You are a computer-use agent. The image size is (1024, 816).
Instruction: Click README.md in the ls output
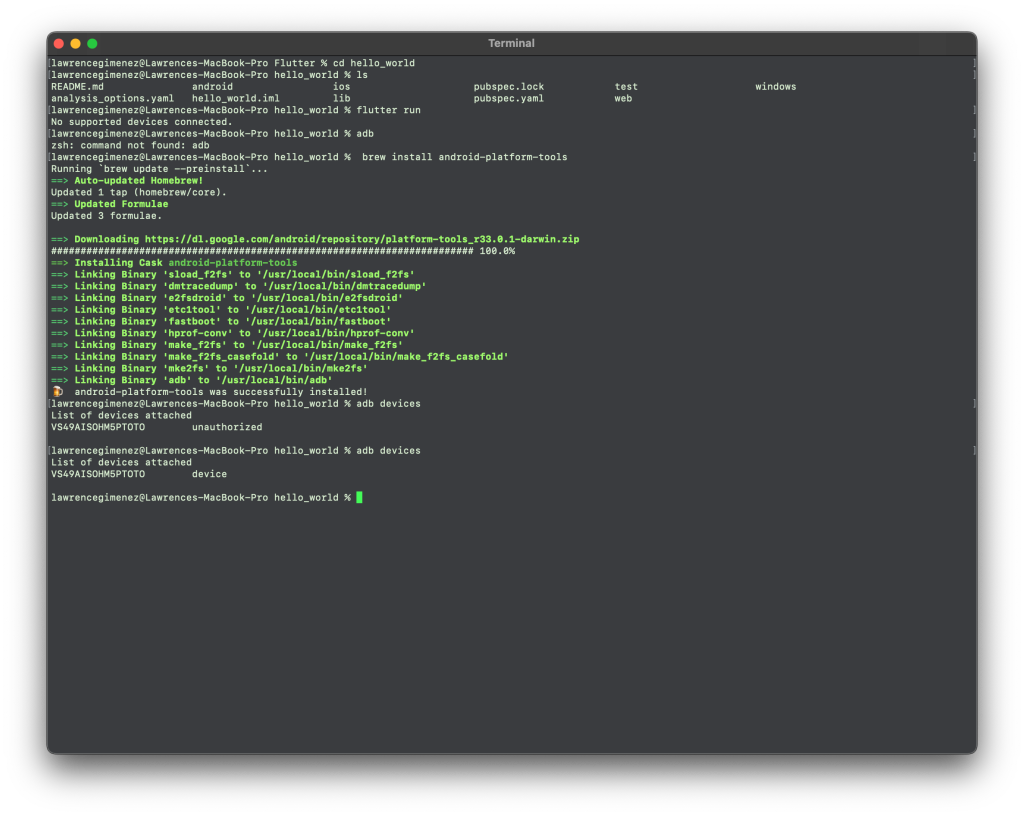tap(77, 87)
